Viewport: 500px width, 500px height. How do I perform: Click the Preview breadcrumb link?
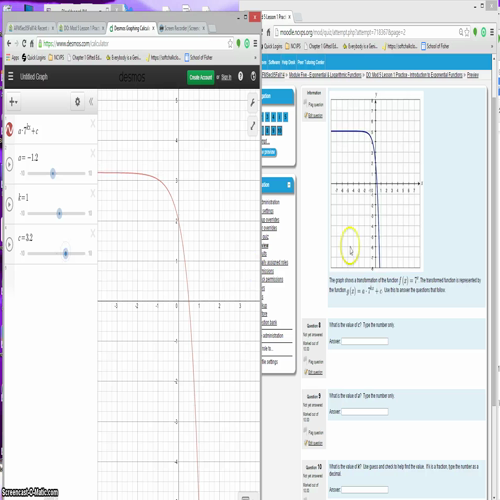point(473,75)
